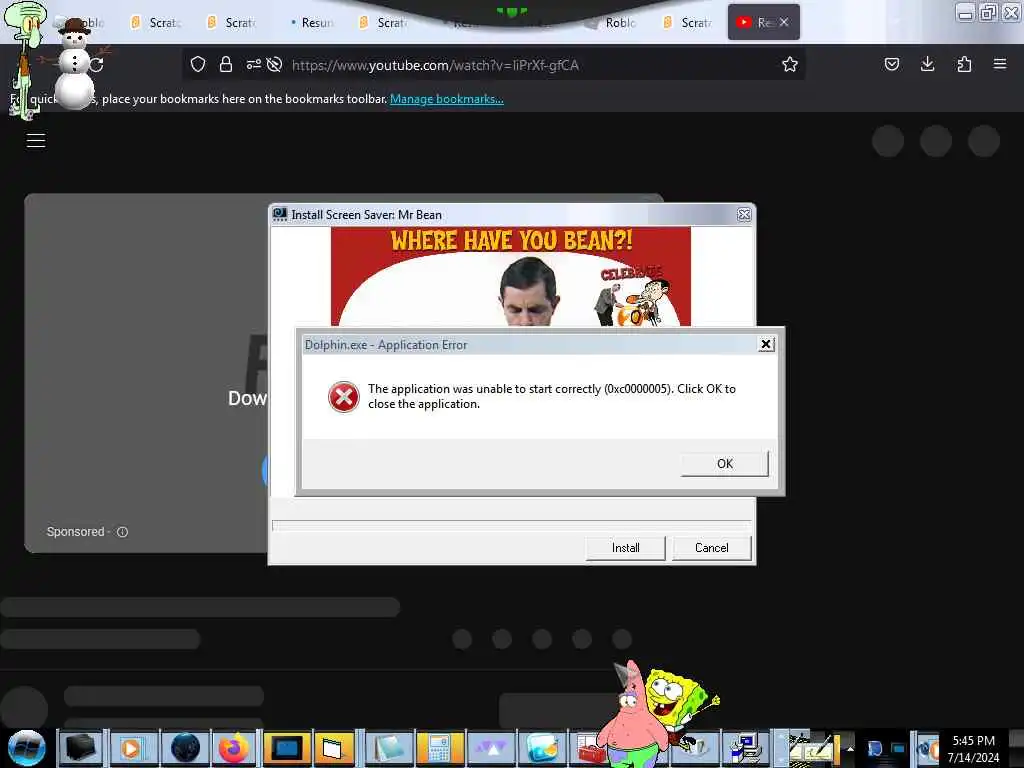The height and width of the screenshot is (768, 1024).
Task: Open the network computers icon on the taskbar
Action: (x=744, y=748)
